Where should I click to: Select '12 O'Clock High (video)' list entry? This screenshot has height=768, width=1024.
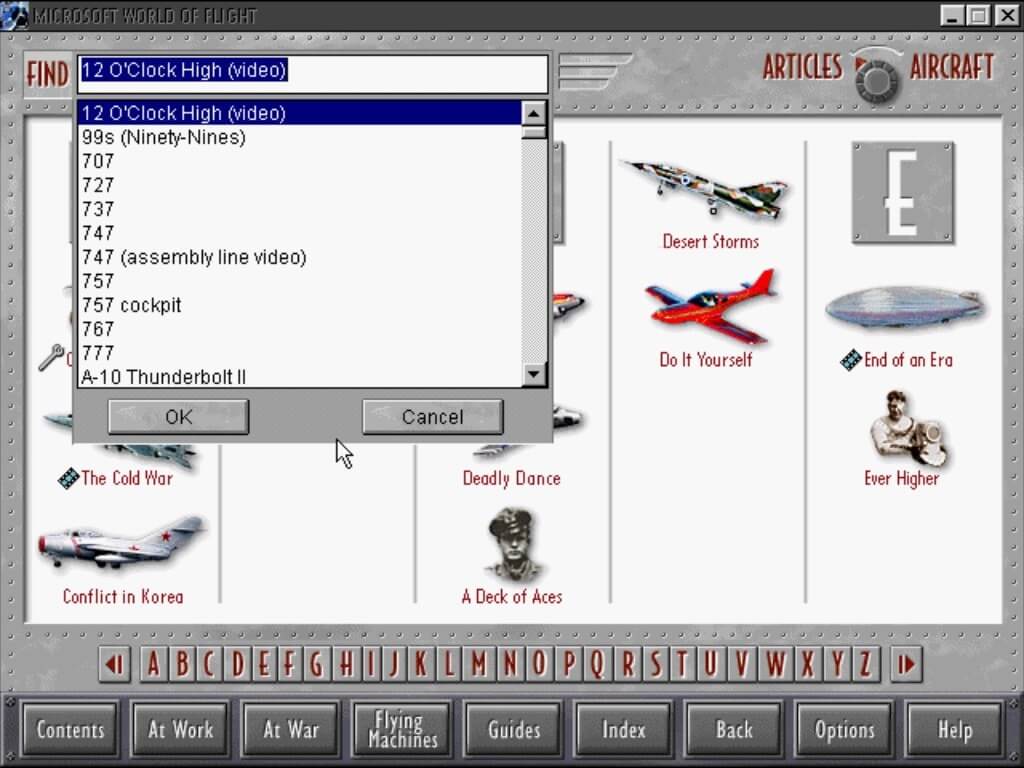[300, 113]
